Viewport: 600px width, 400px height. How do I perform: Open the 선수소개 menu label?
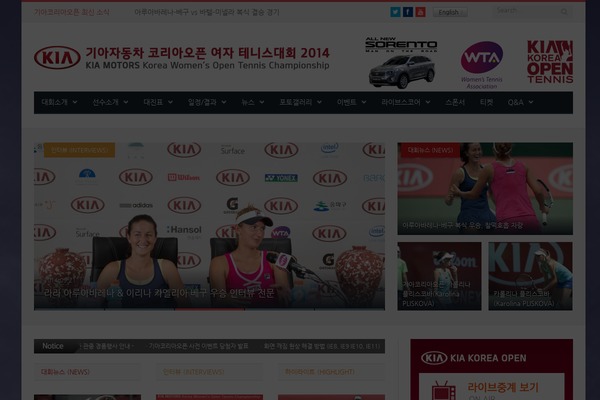(x=106, y=102)
